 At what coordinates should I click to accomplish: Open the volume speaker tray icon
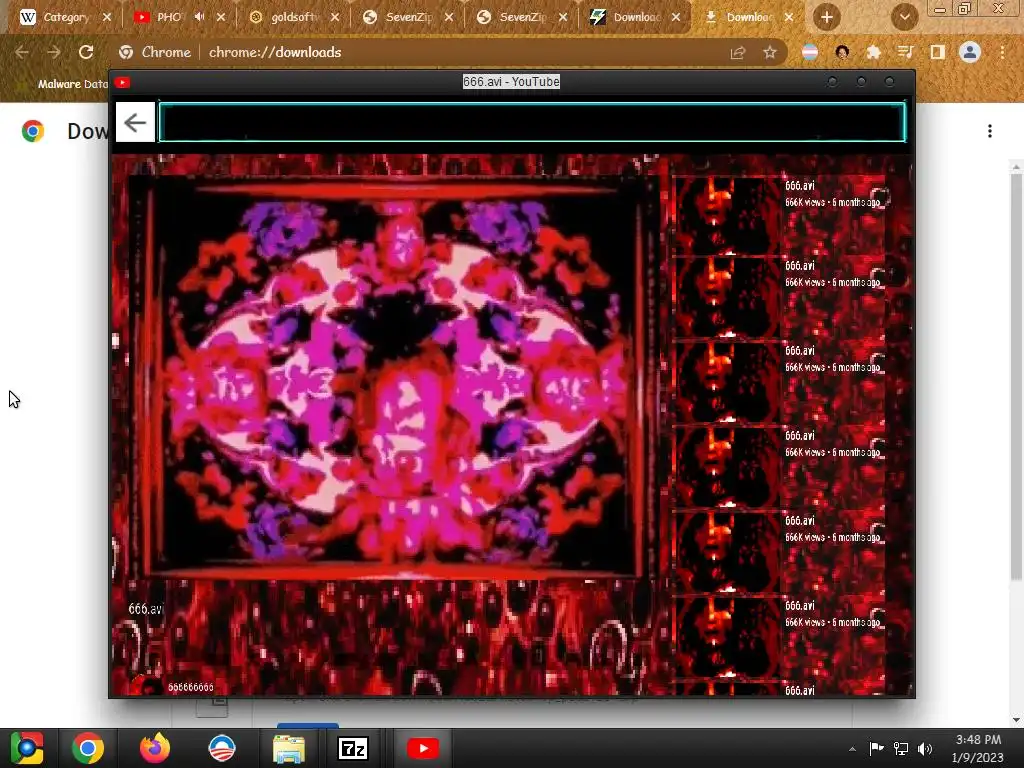pyautogui.click(x=925, y=748)
